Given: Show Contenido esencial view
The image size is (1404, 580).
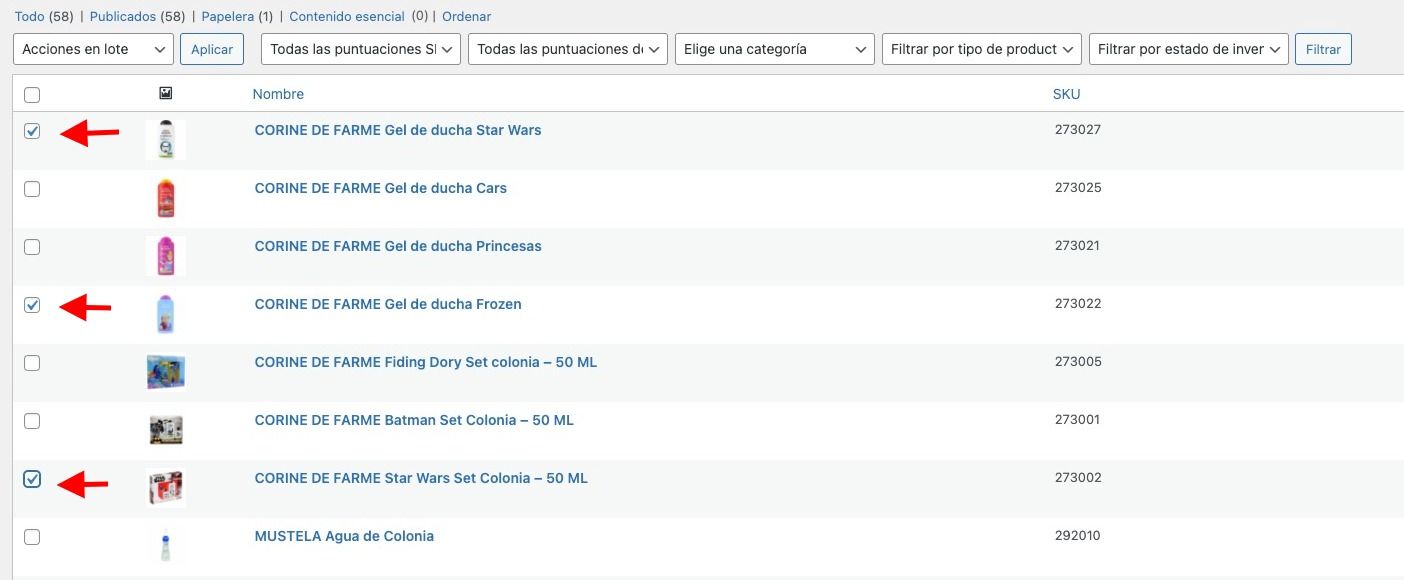Looking at the screenshot, I should [x=347, y=17].
